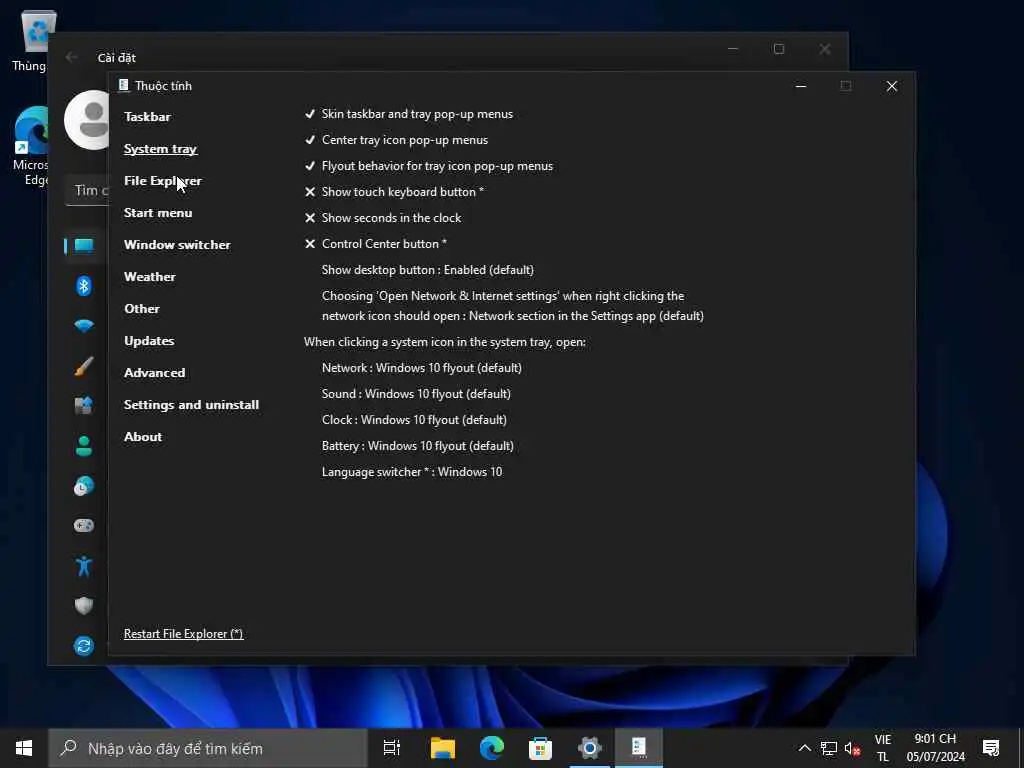Click the Restart File Explorer link

pos(184,633)
